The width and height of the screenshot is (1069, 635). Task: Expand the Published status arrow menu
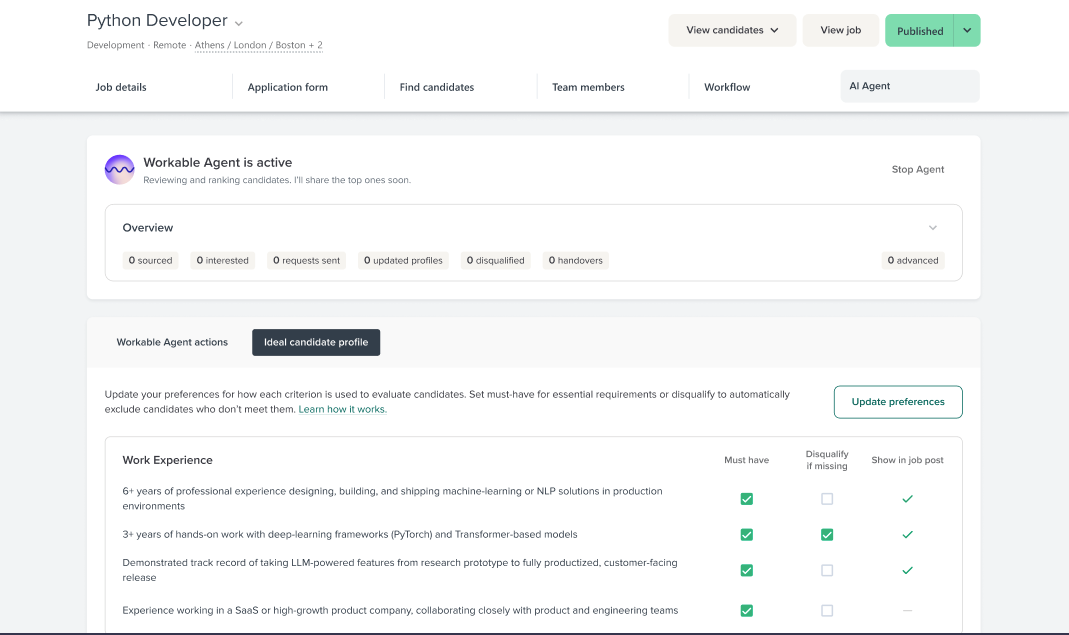967,31
